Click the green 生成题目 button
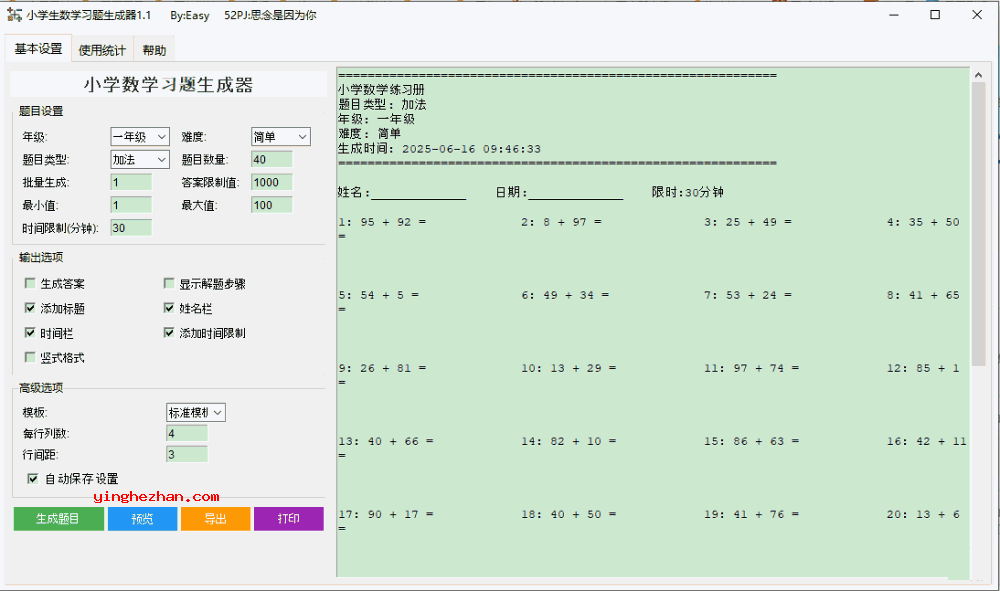Image resolution: width=1000 pixels, height=591 pixels. tap(59, 519)
